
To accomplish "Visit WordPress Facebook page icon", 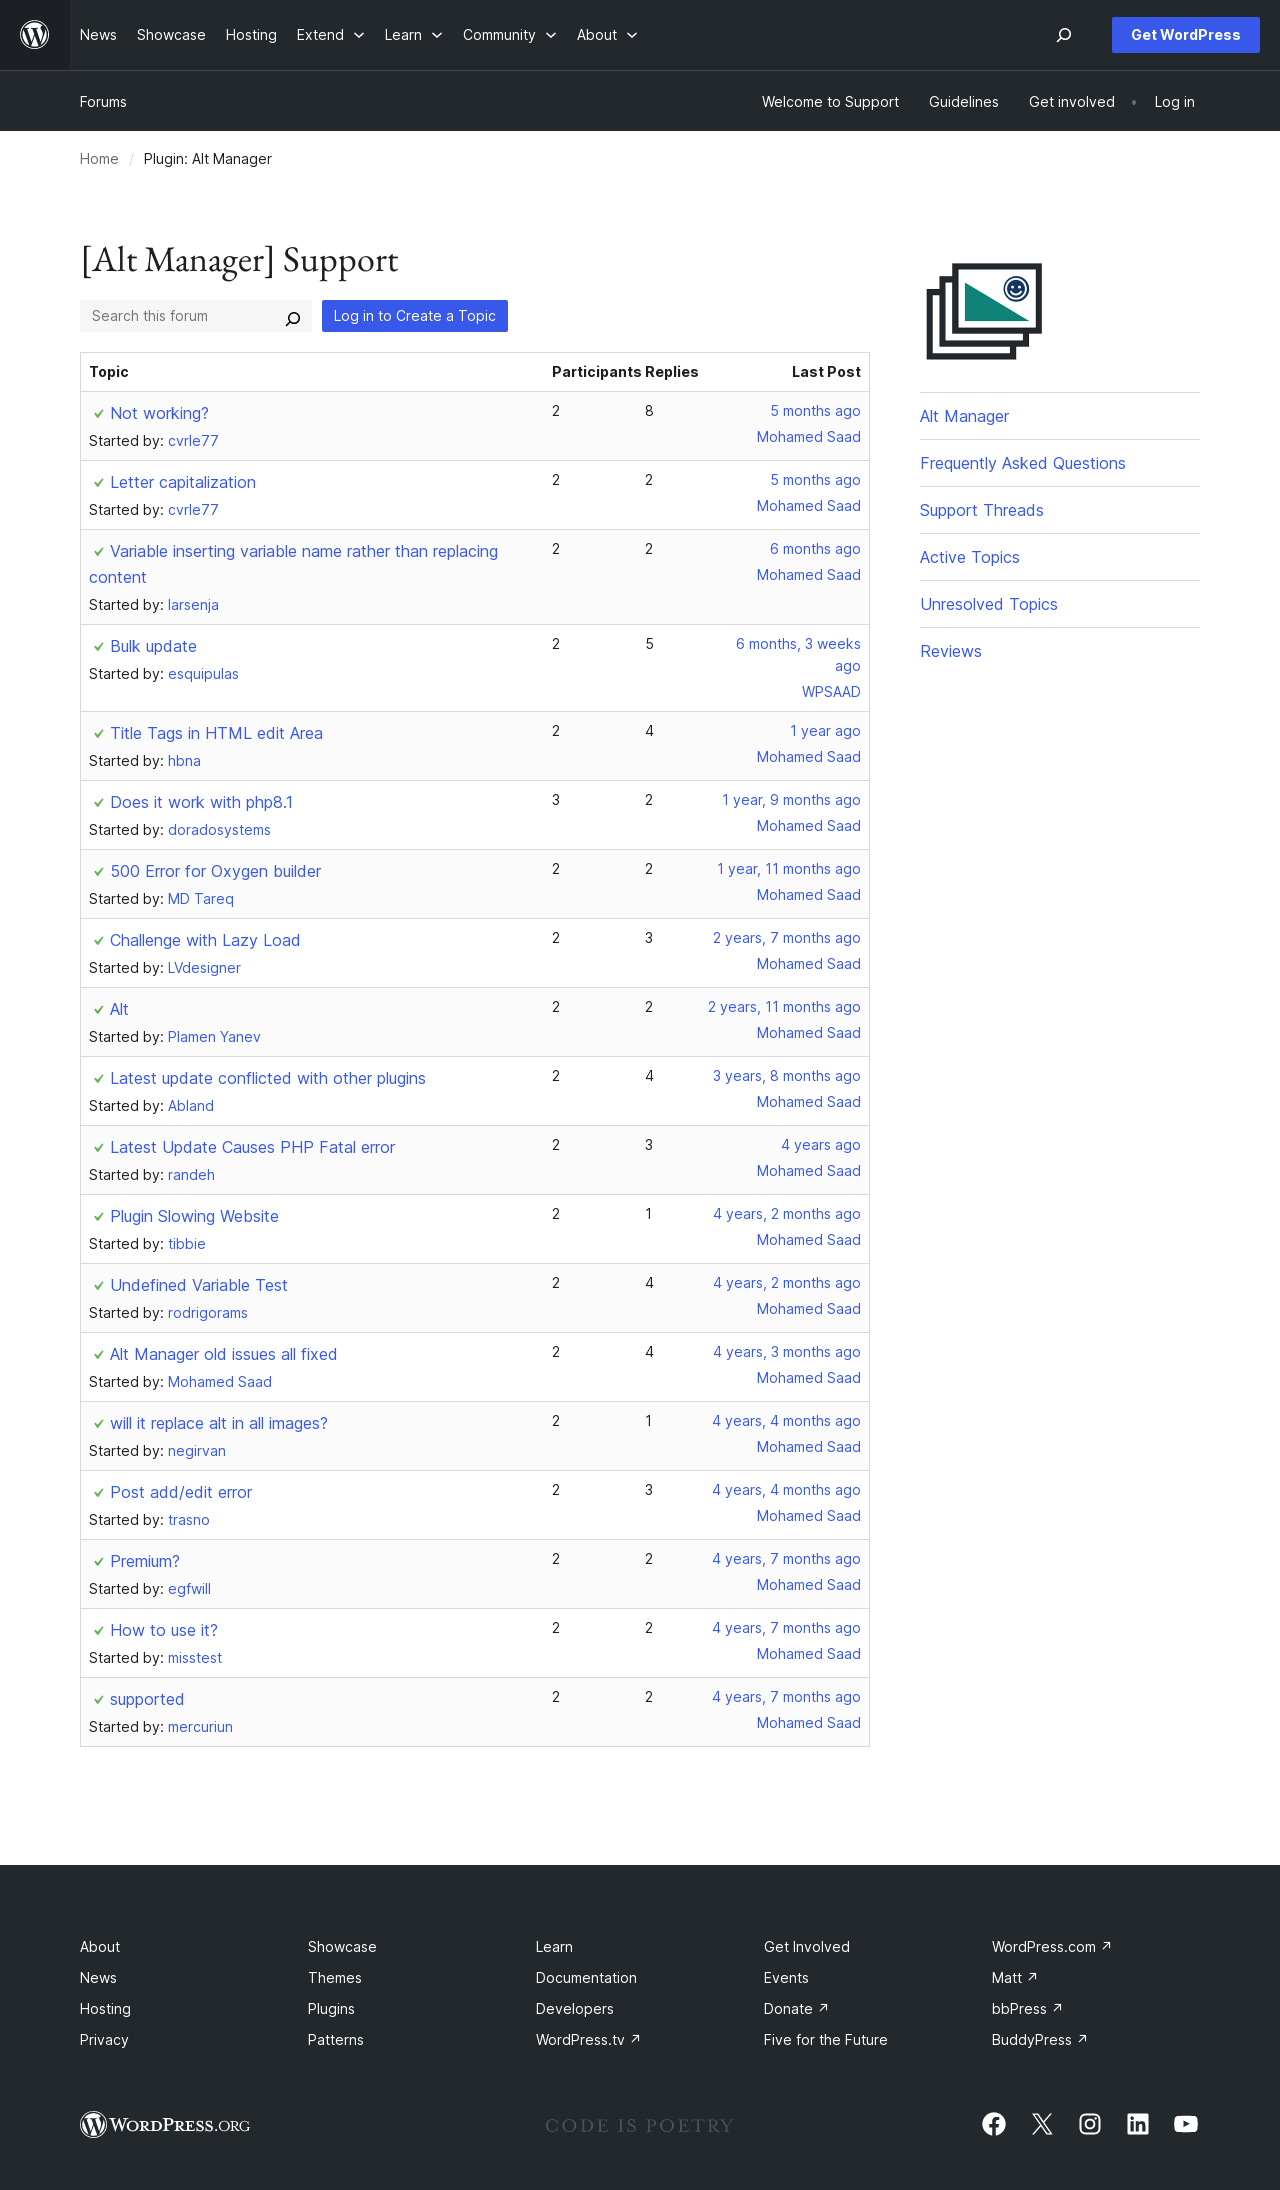I will 994,2124.
